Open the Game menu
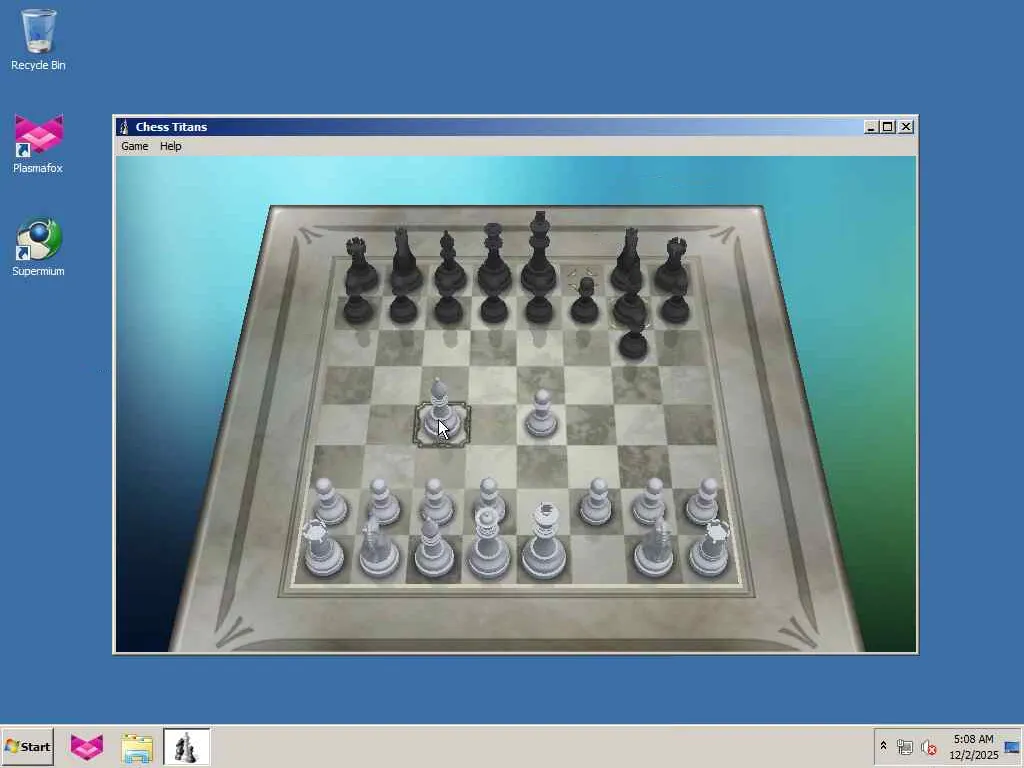This screenshot has width=1024, height=768. 135,146
